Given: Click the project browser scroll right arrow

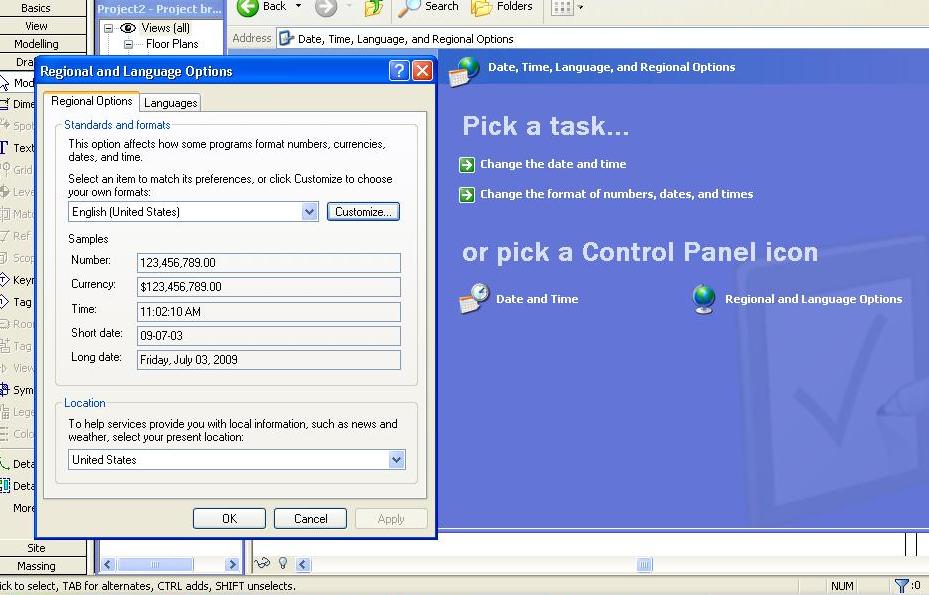Looking at the screenshot, I should pyautogui.click(x=232, y=564).
